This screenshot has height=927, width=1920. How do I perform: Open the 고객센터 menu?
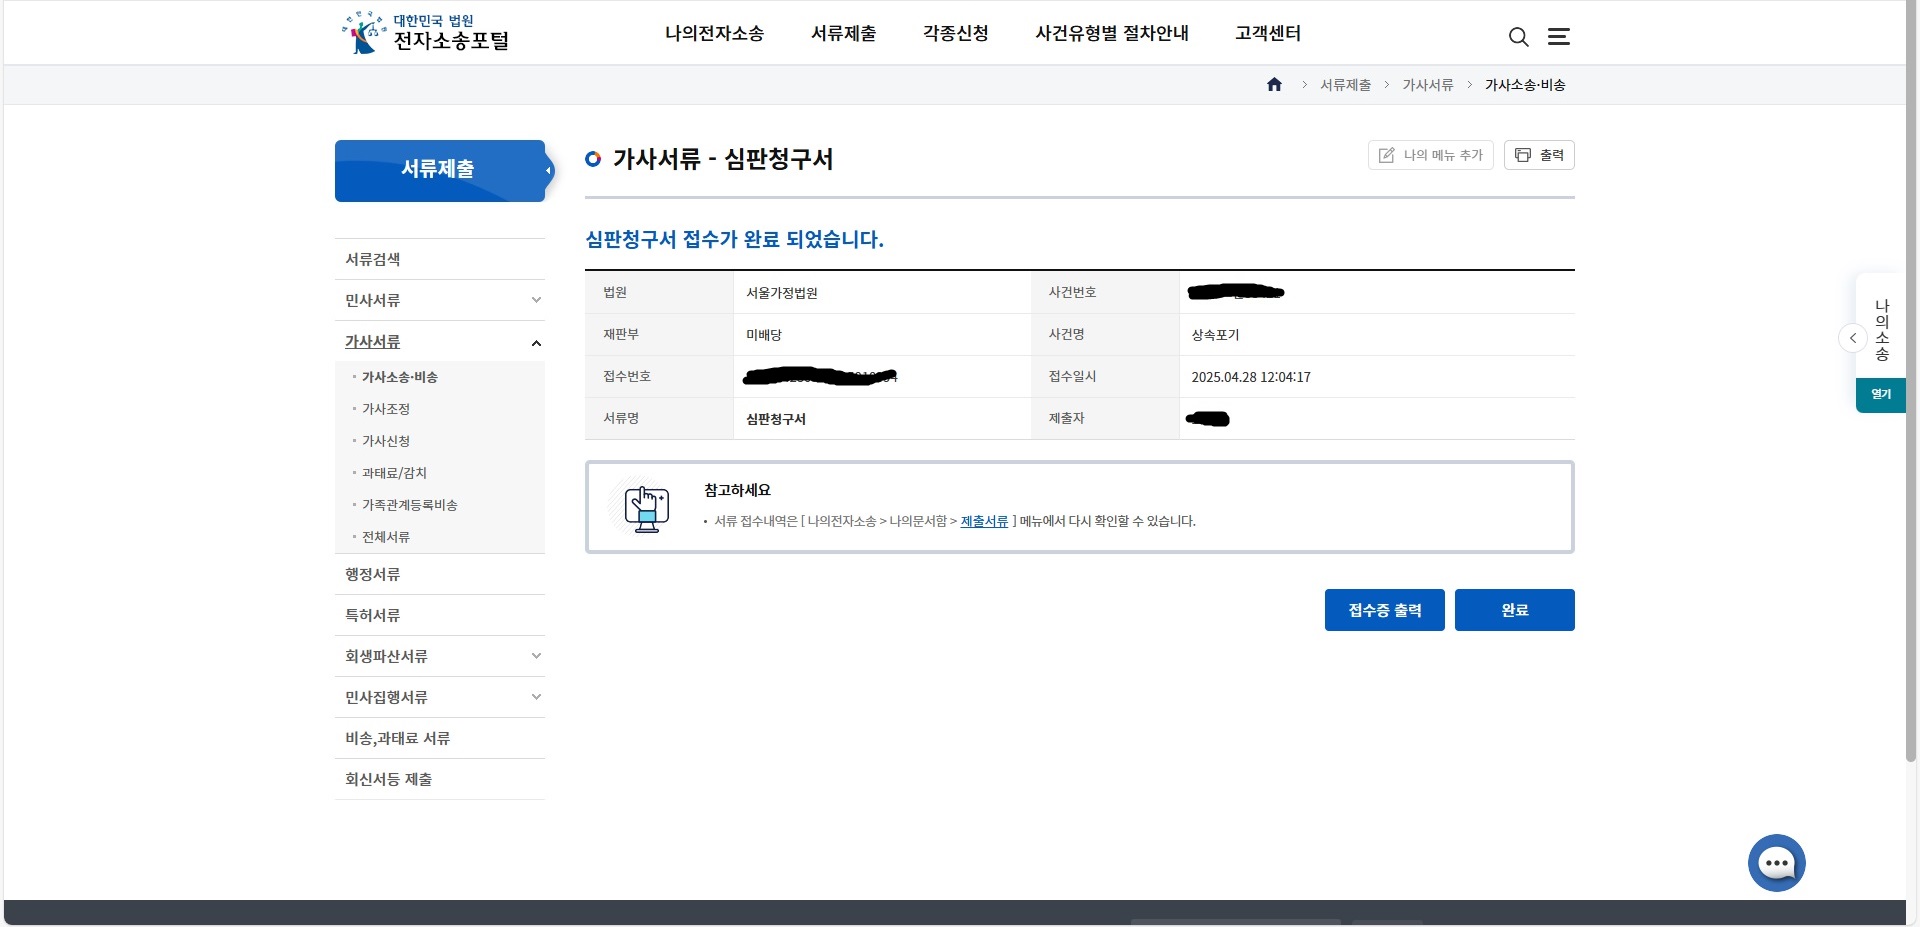coord(1267,33)
